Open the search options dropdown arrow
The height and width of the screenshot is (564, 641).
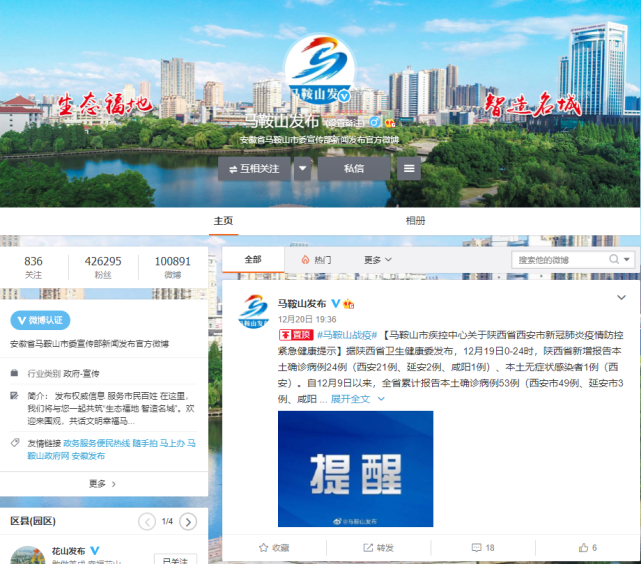click(x=627, y=259)
